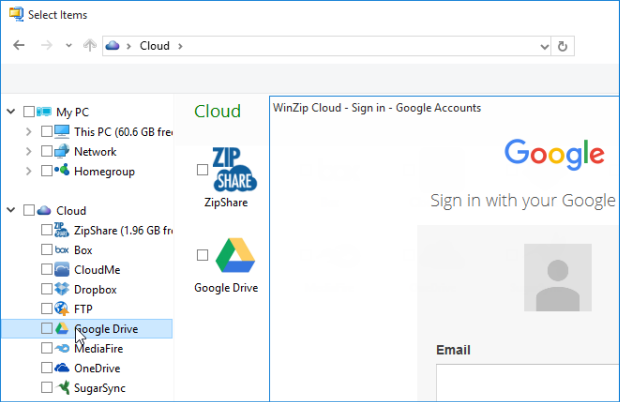The height and width of the screenshot is (402, 620).
Task: Select Box in the tree
Action: [83, 250]
